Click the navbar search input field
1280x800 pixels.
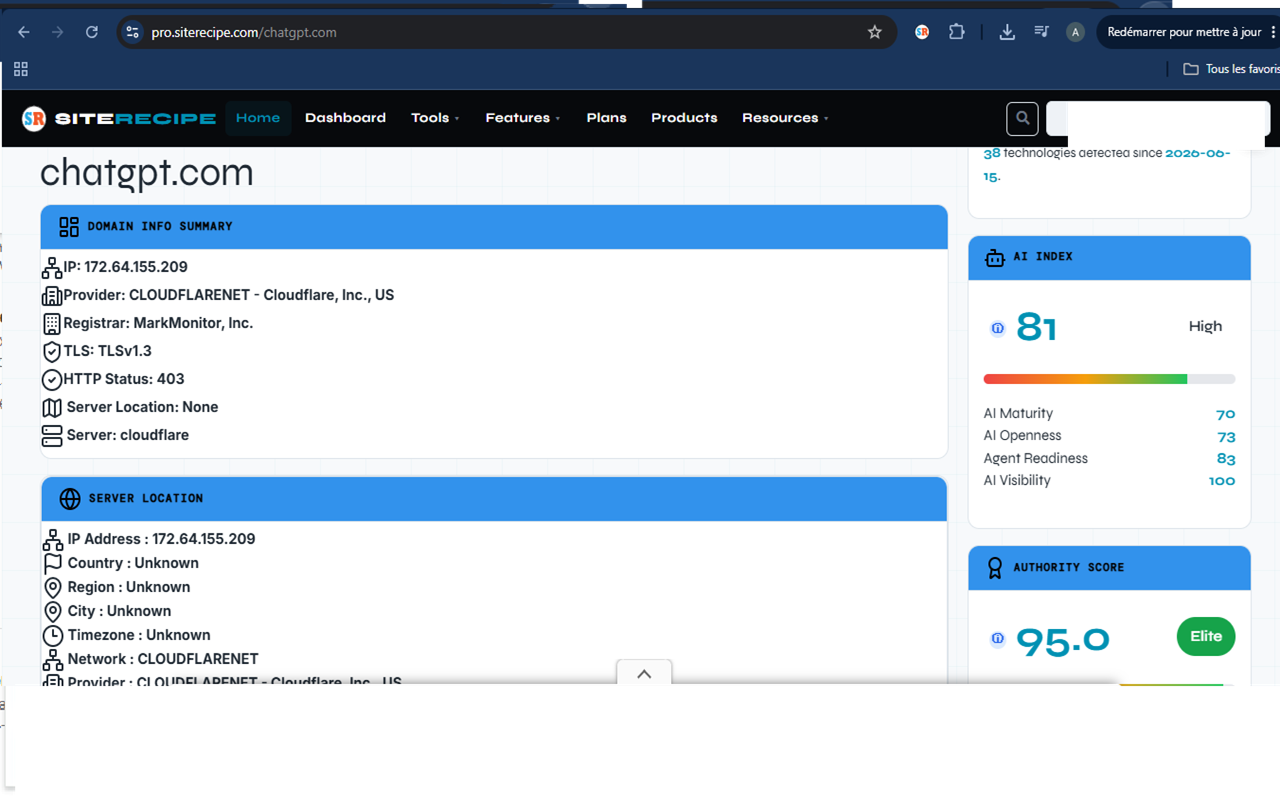1157,118
